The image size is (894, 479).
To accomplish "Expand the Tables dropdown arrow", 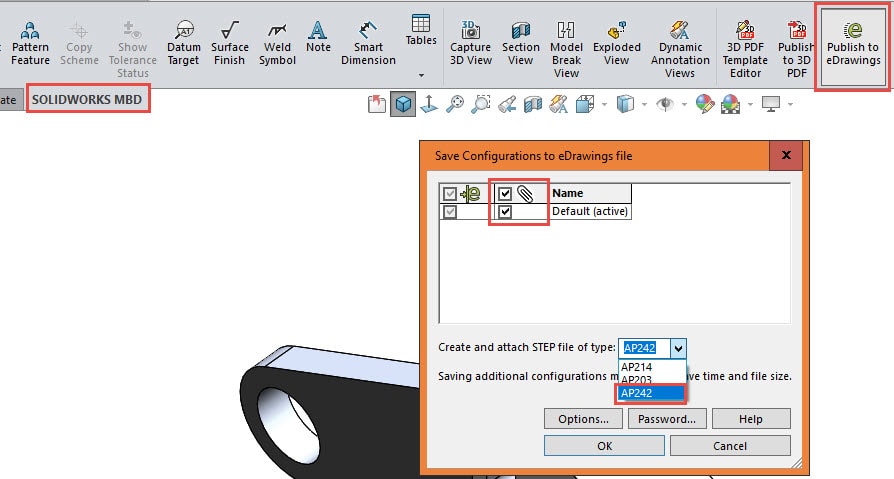I will click(421, 75).
